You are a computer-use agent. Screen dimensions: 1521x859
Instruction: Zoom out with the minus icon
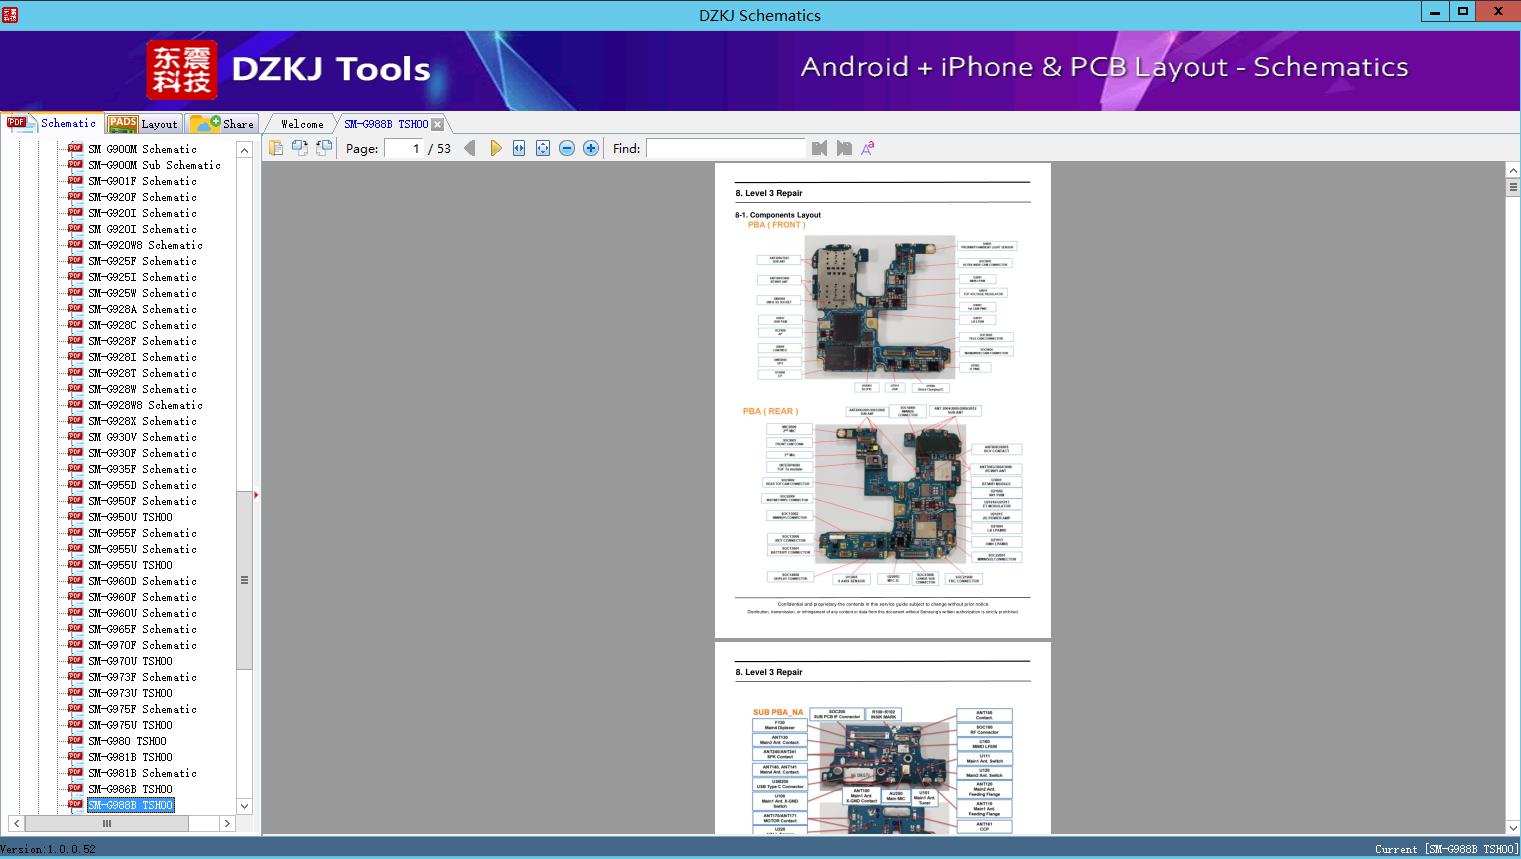tap(567, 148)
